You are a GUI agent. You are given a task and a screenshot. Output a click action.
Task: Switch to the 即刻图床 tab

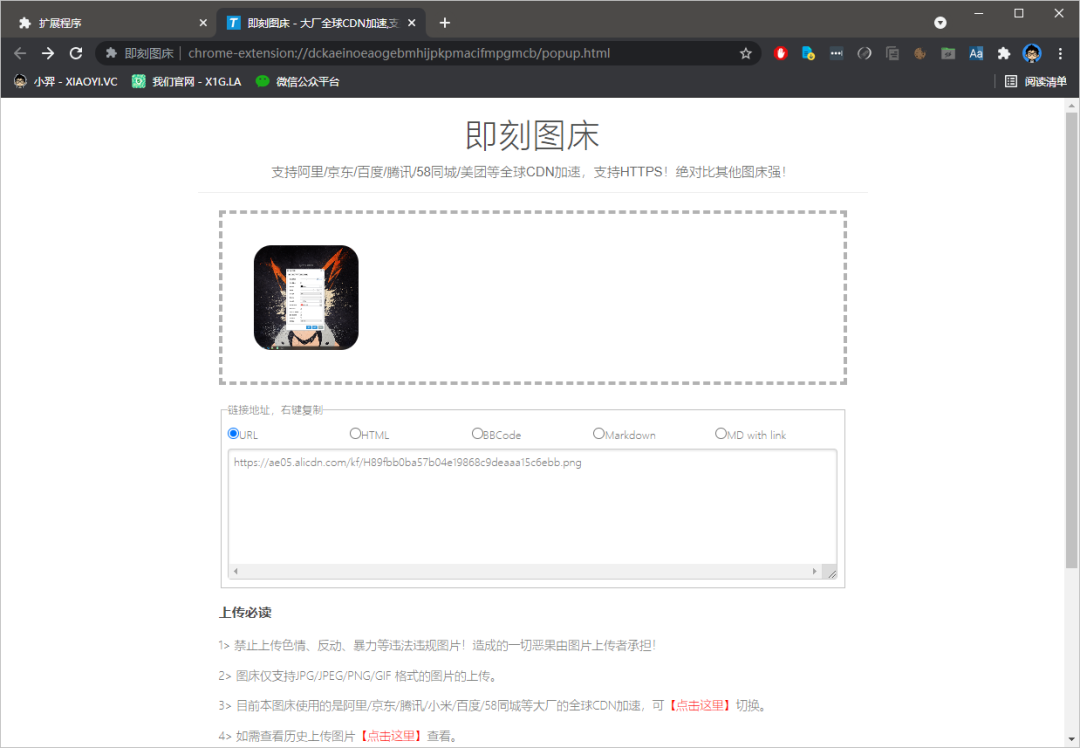(x=321, y=23)
